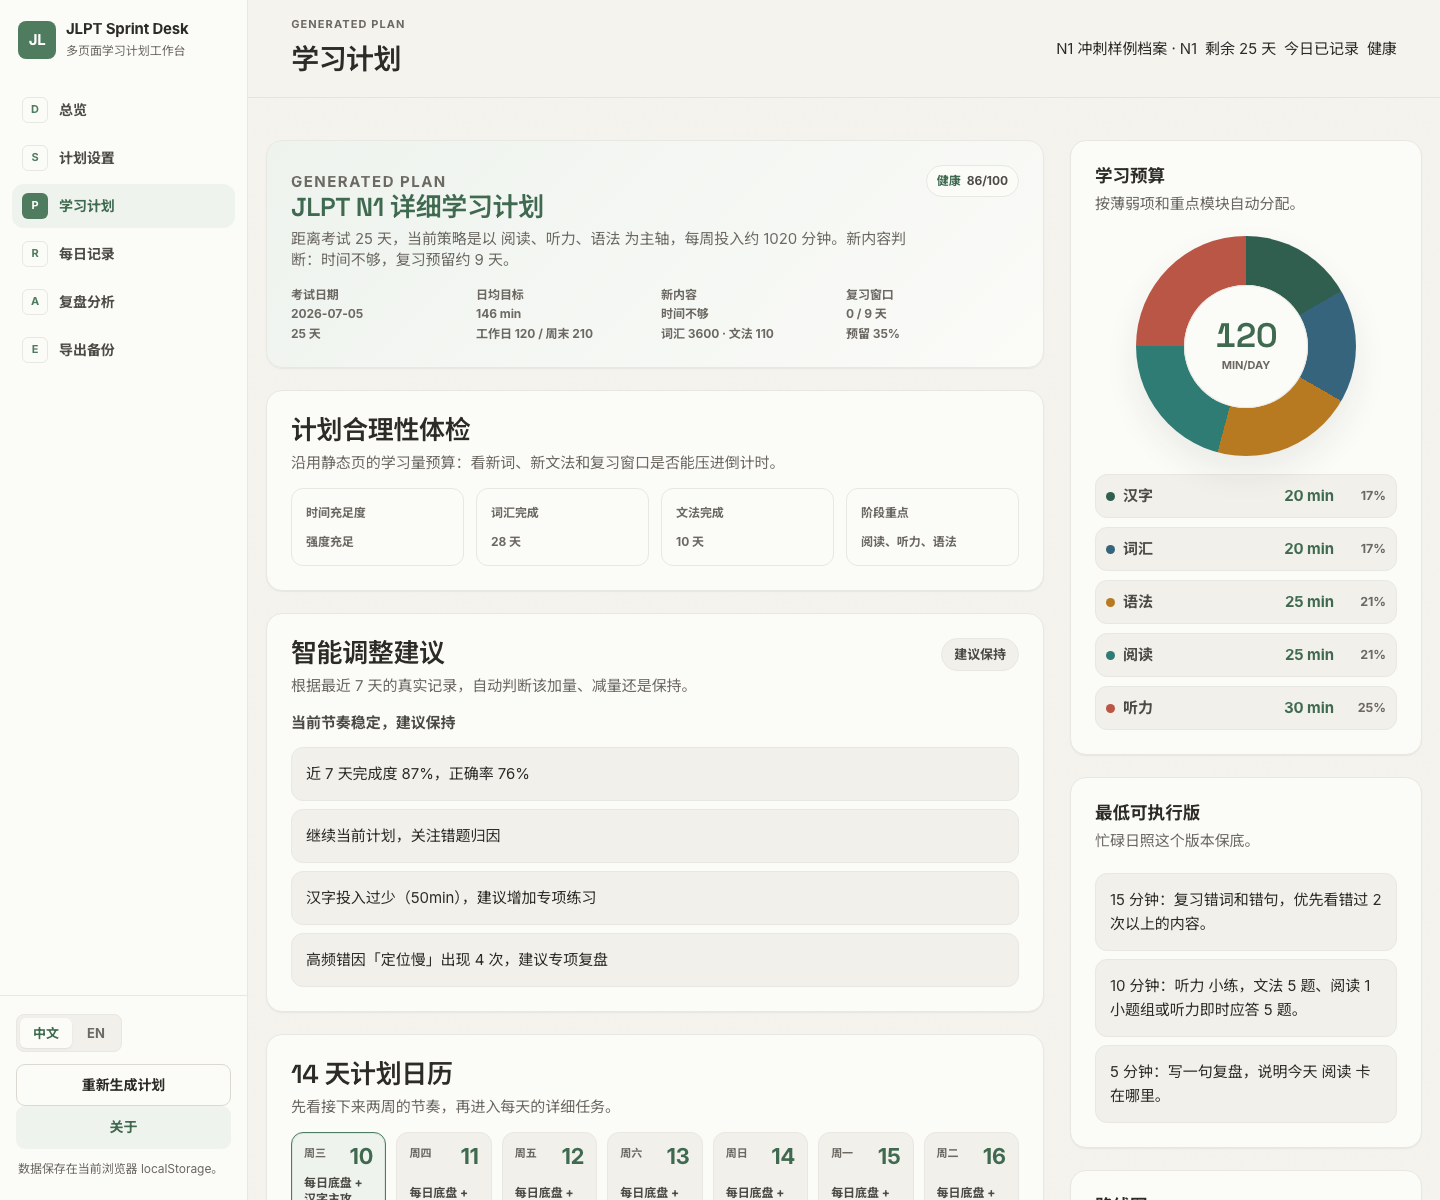Click header status 今日已记录
1440x1200 pixels.
pos(1321,49)
